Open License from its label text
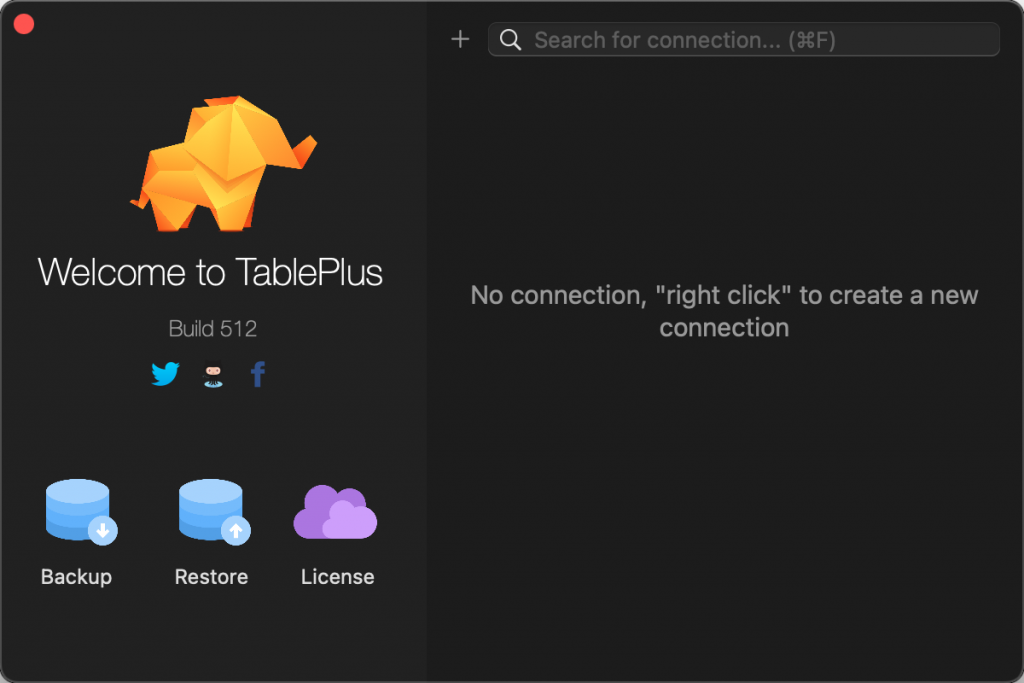Viewport: 1024px width, 683px height. point(336,576)
